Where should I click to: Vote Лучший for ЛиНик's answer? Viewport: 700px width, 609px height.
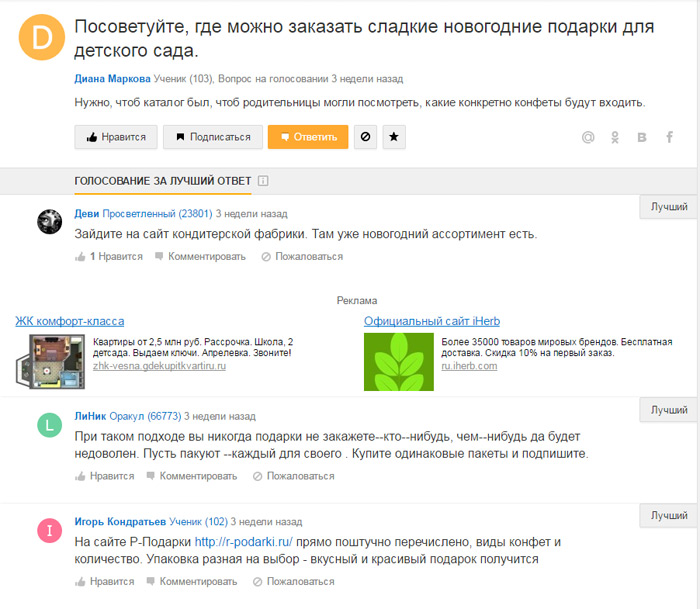pos(668,410)
